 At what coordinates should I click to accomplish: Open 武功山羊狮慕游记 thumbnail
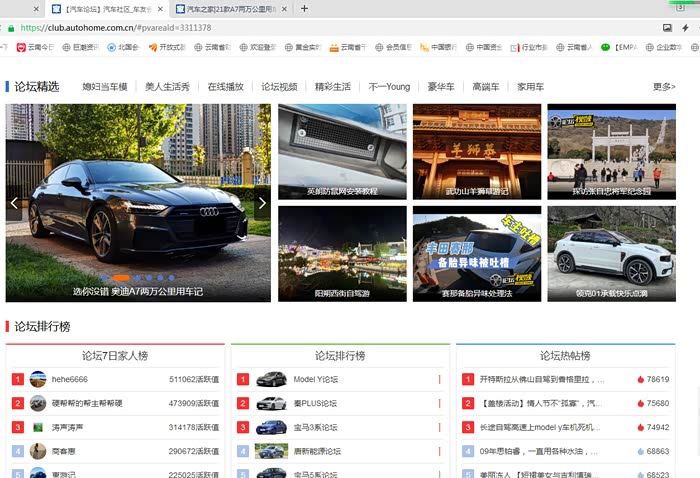[477, 151]
